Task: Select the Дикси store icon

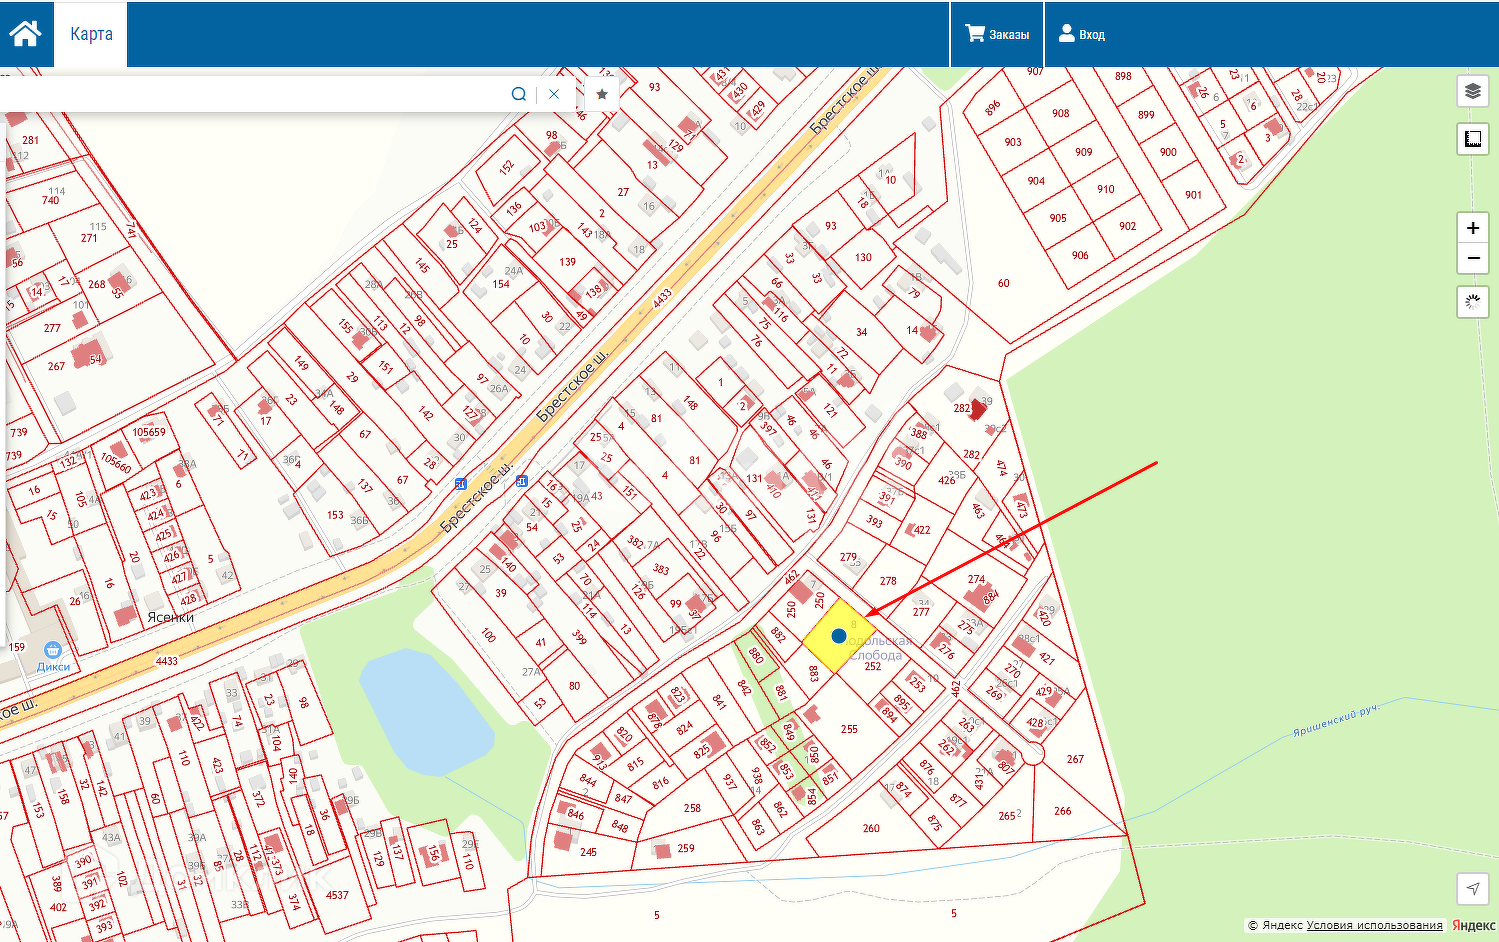Action: [x=53, y=650]
